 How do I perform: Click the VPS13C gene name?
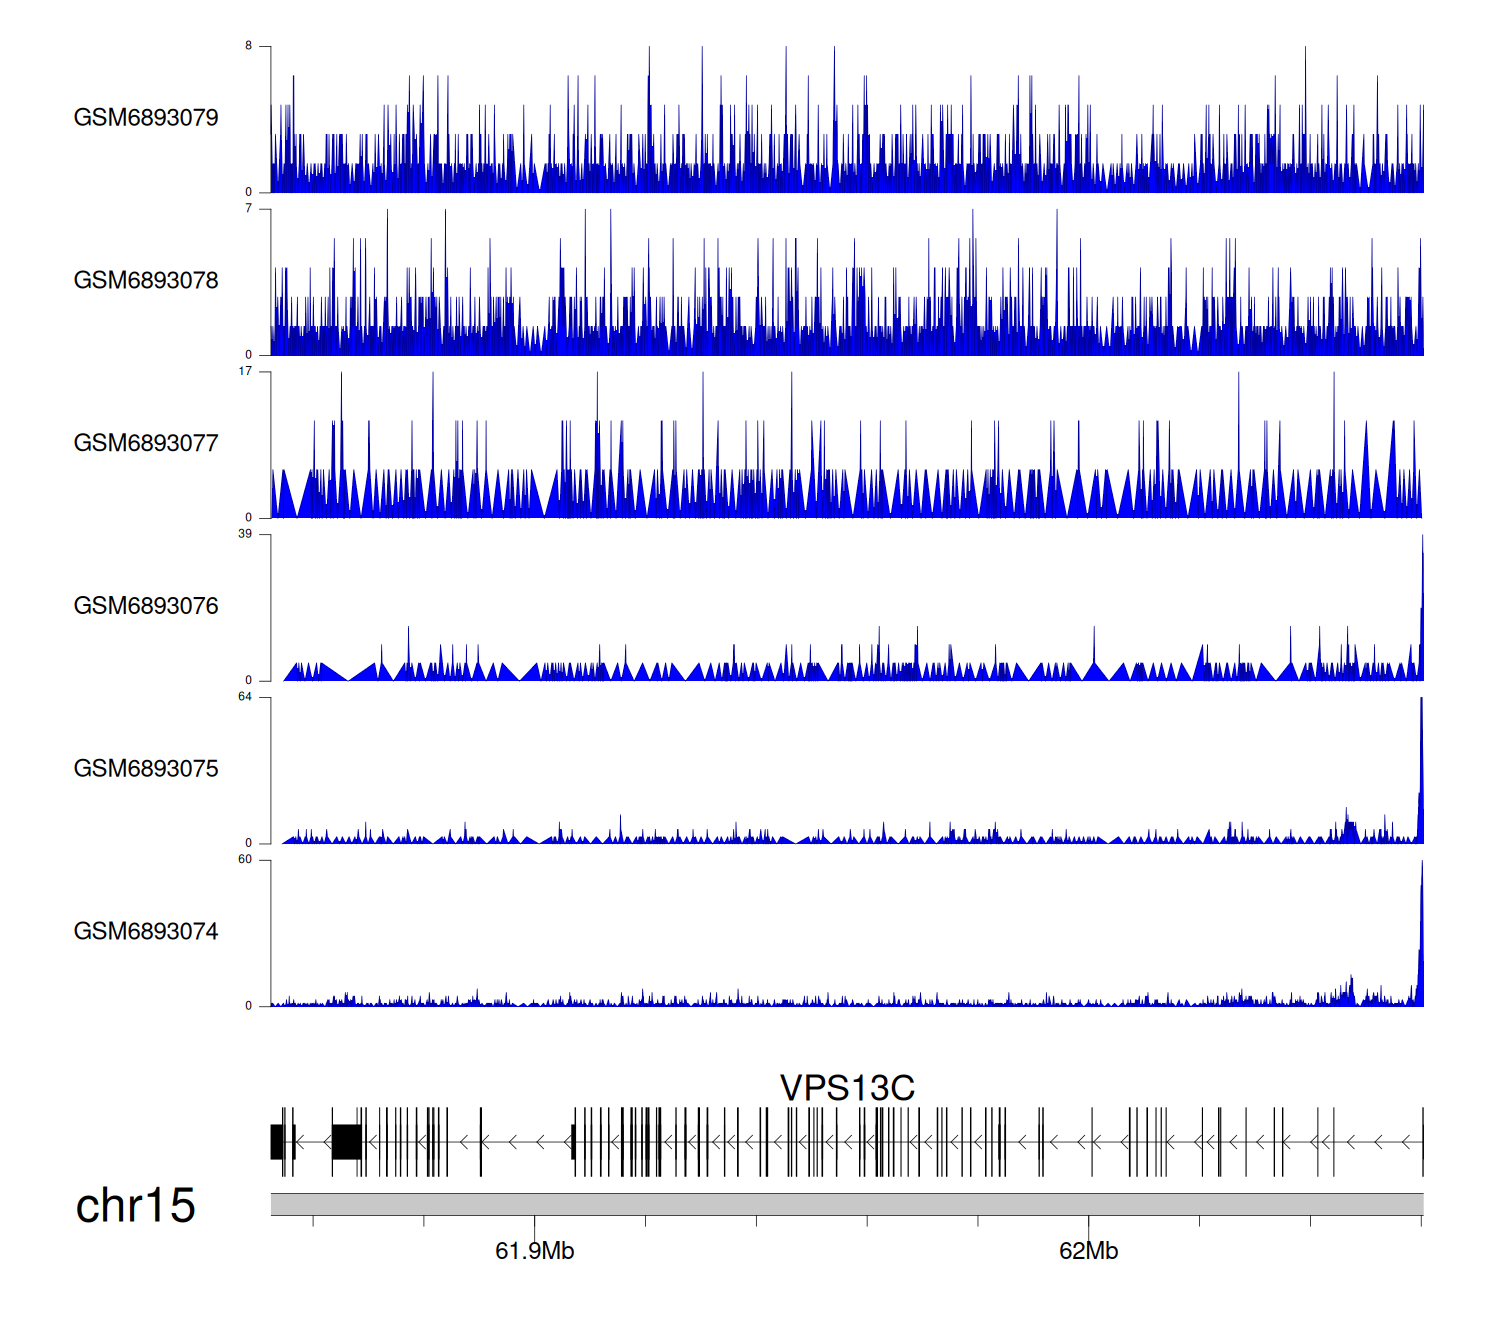point(847,1088)
